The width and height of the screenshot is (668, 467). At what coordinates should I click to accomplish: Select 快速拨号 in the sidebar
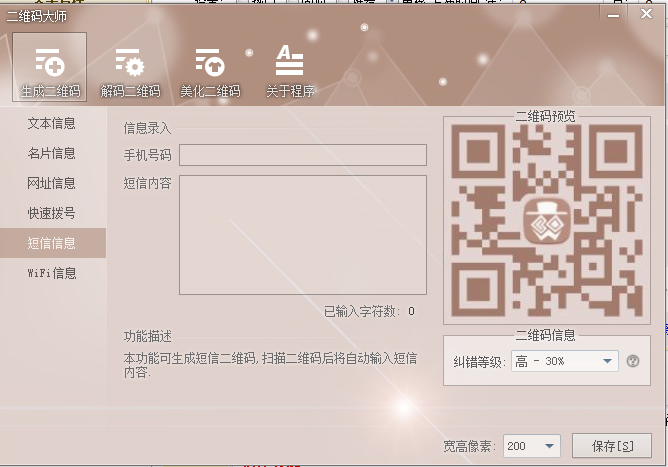52,213
